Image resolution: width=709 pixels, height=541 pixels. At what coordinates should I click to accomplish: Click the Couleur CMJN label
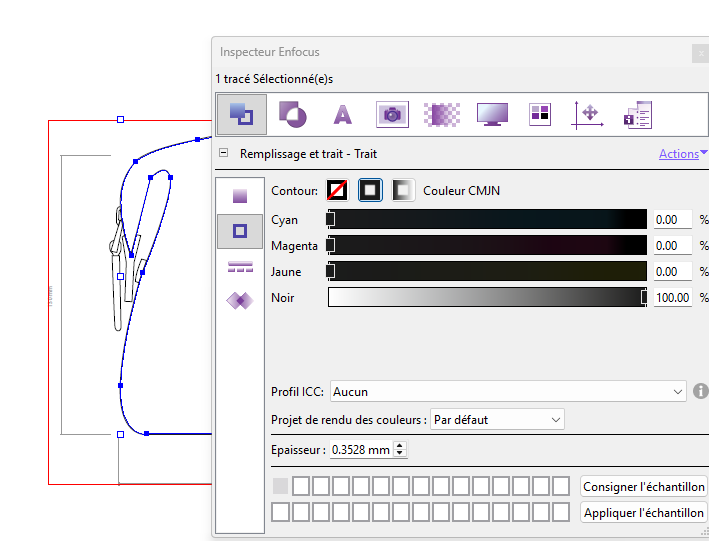(x=461, y=191)
